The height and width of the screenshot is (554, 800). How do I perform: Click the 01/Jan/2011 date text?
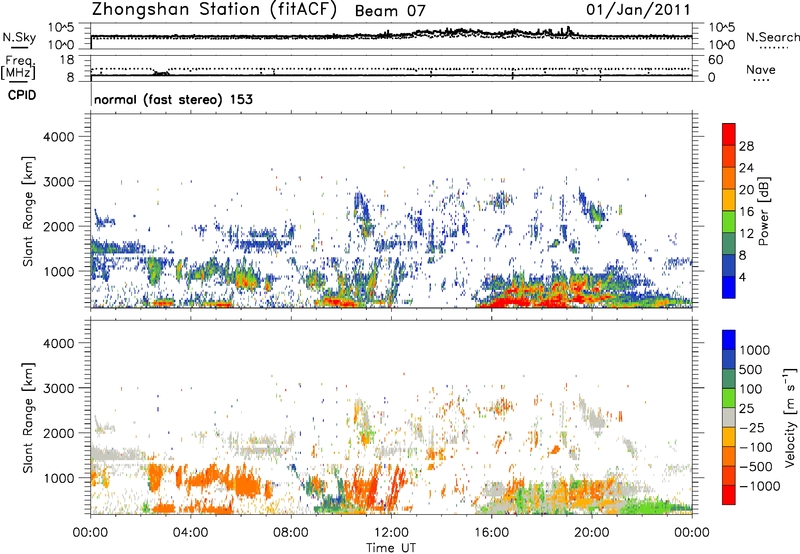tap(638, 10)
